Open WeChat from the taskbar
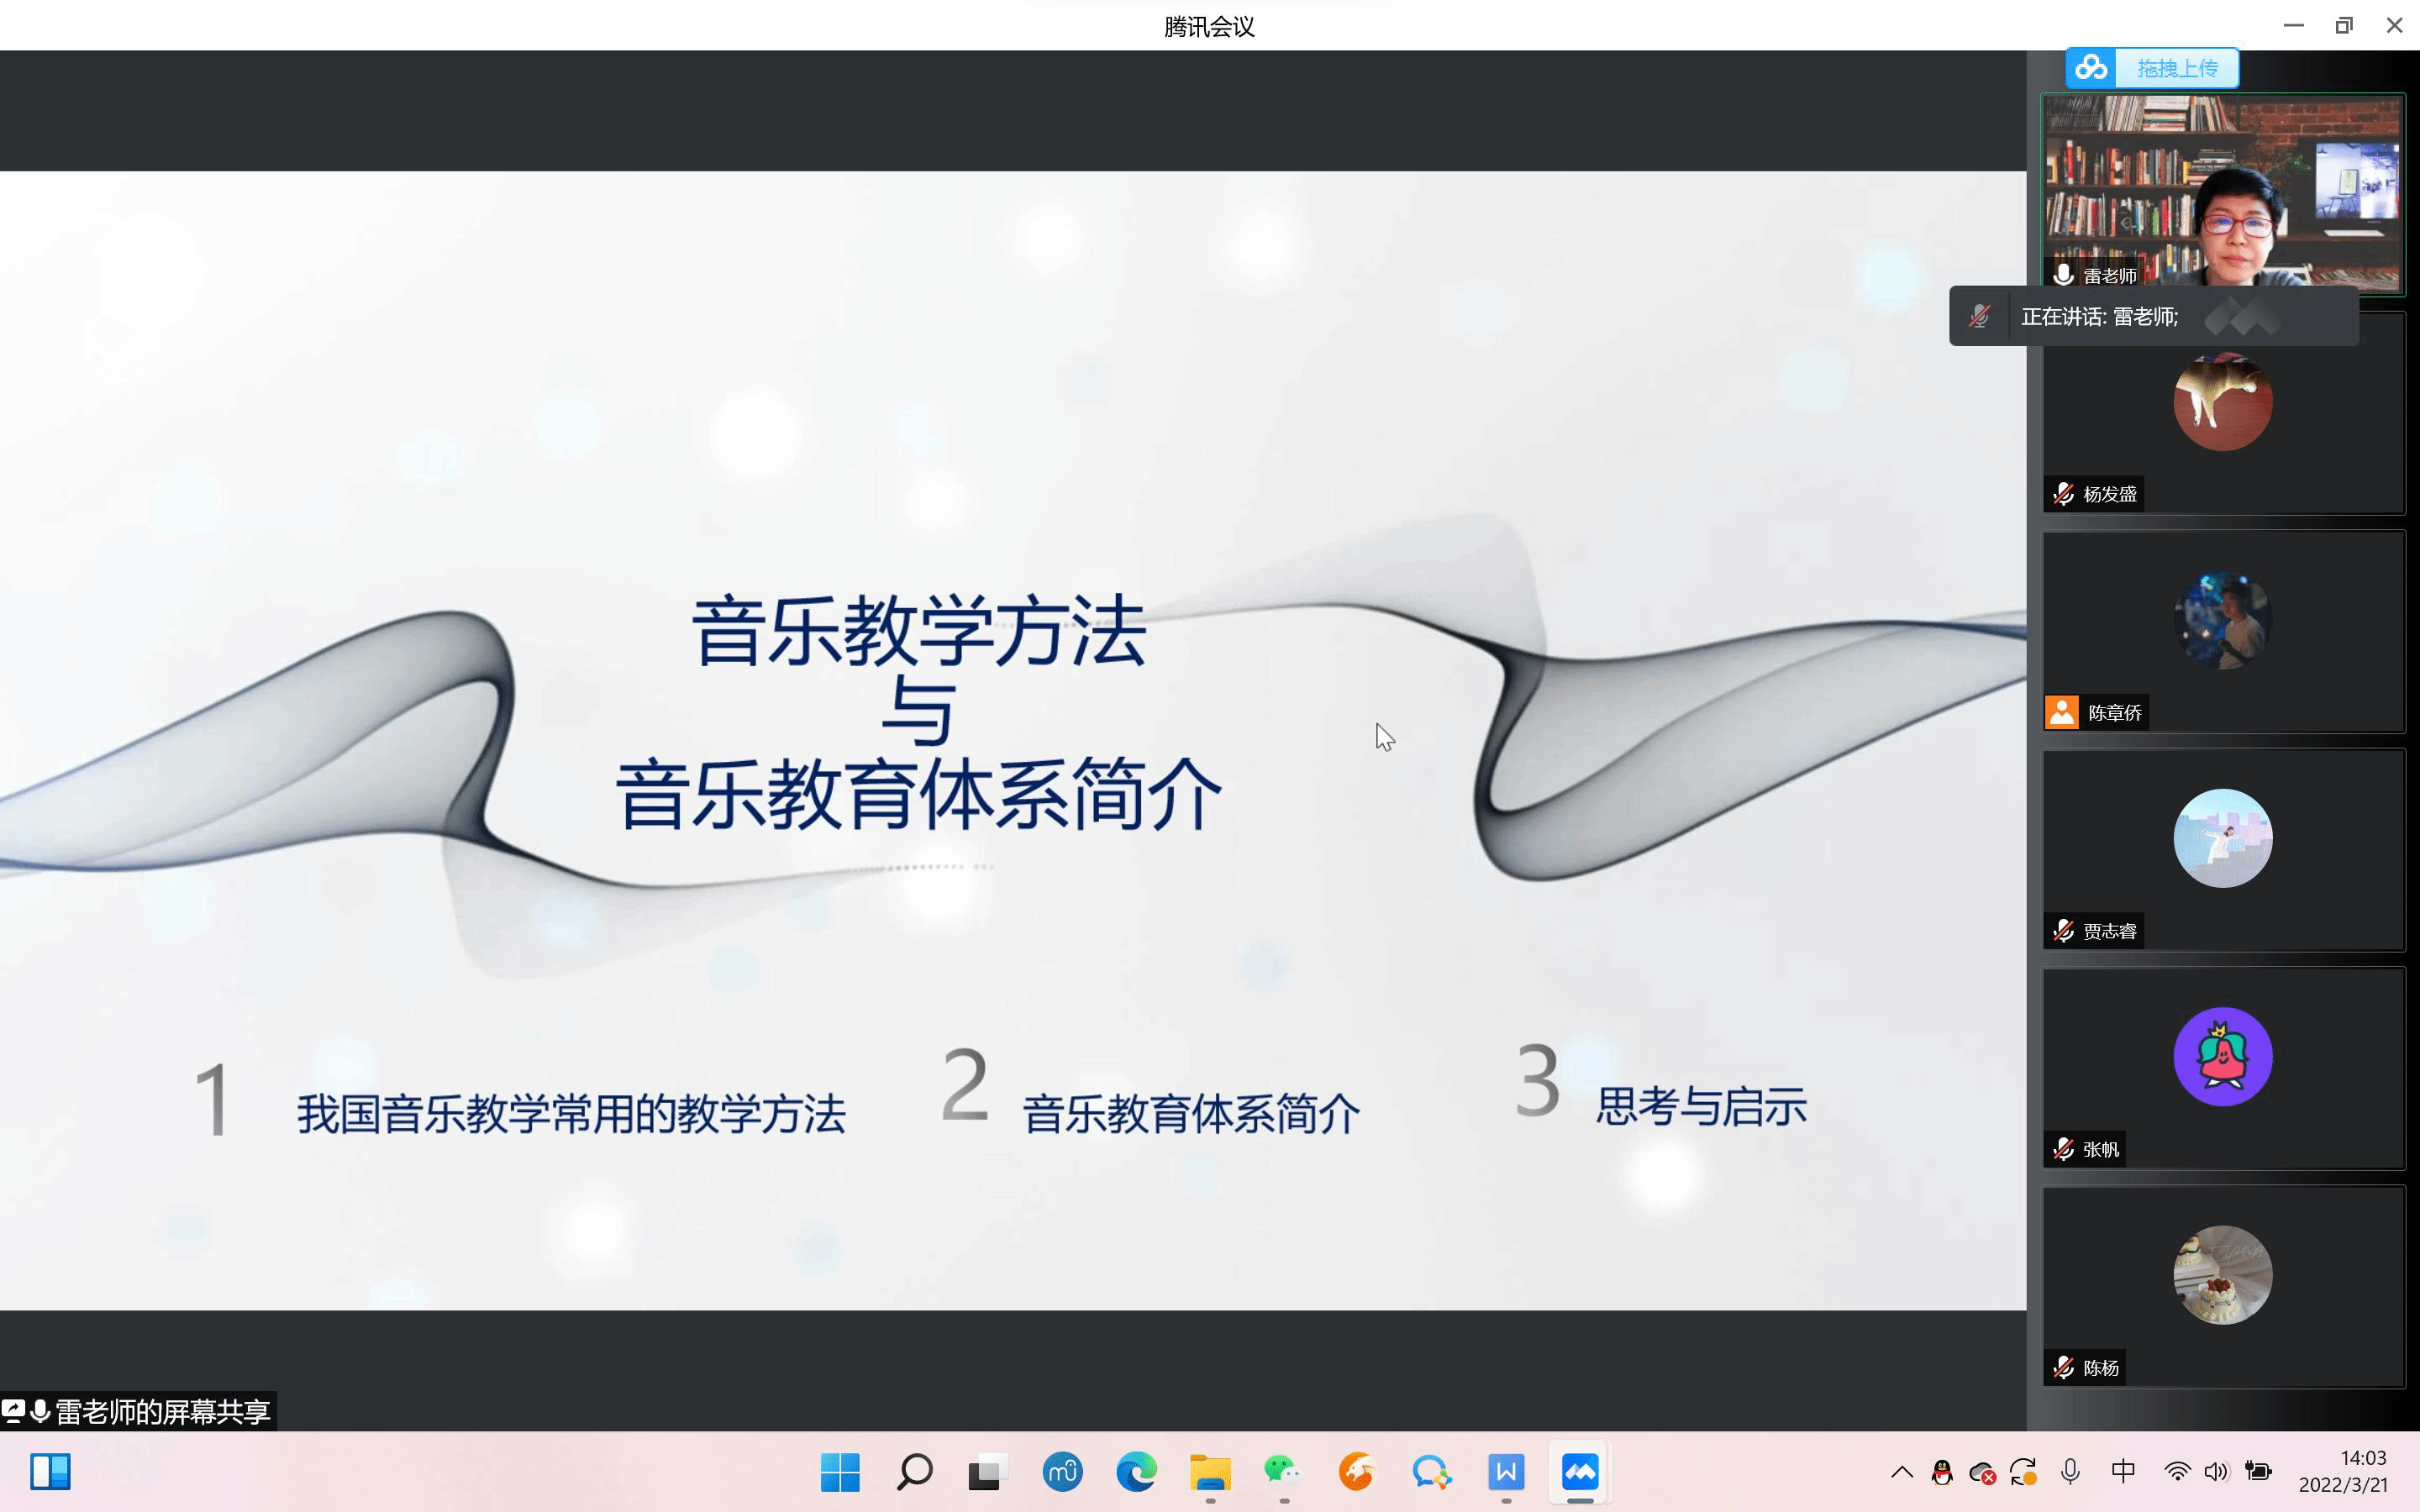Viewport: 2420px width, 1512px height. pos(1283,1472)
